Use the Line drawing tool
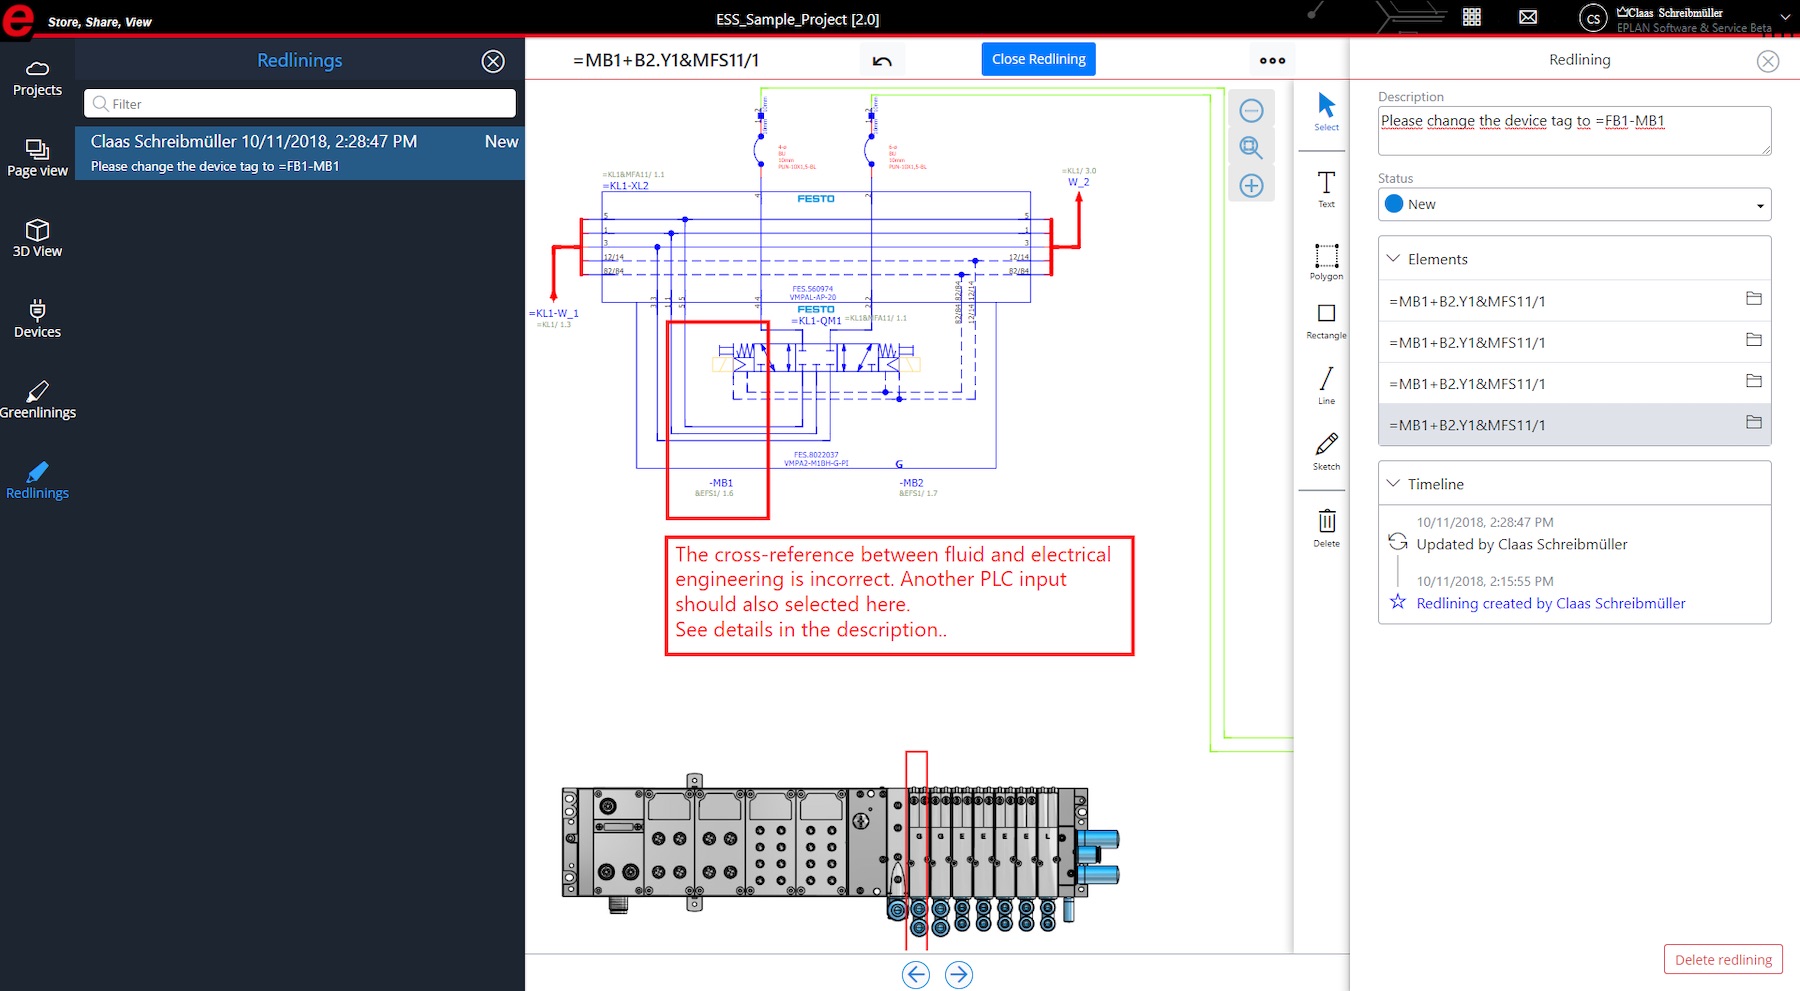1800x991 pixels. pyautogui.click(x=1325, y=383)
